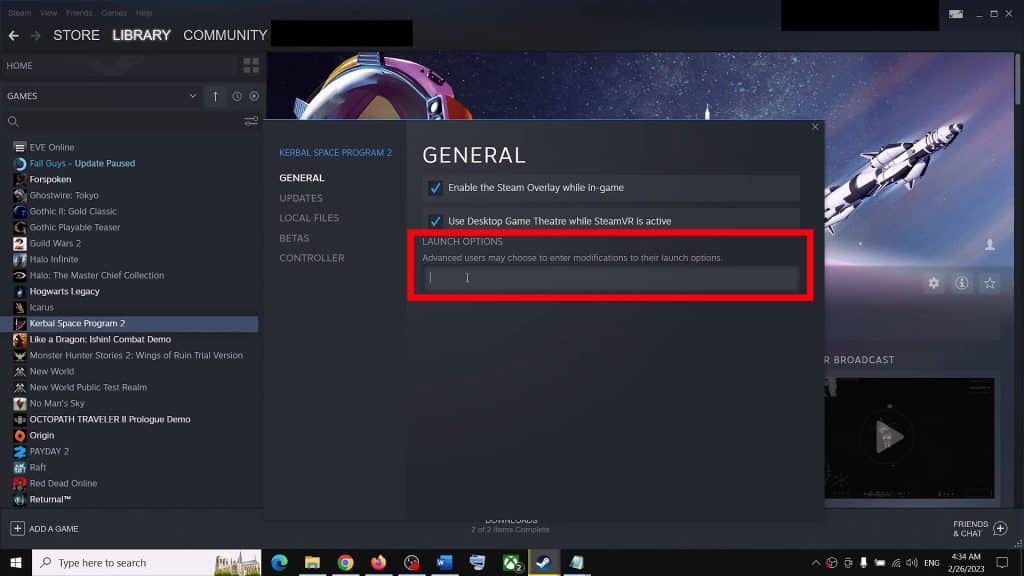
Task: Open Xbox app from taskbar
Action: pos(511,562)
